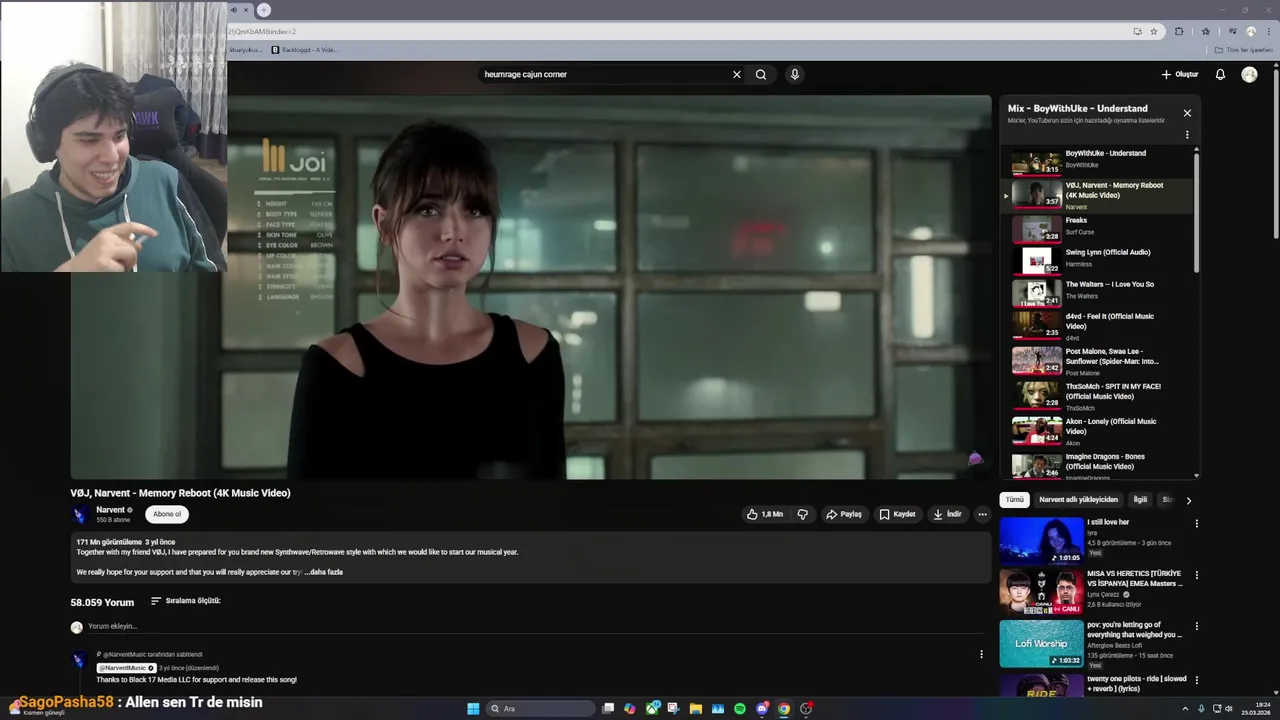Open the Narvent channel avatar
Screen dimensions: 1280x720
click(80, 514)
